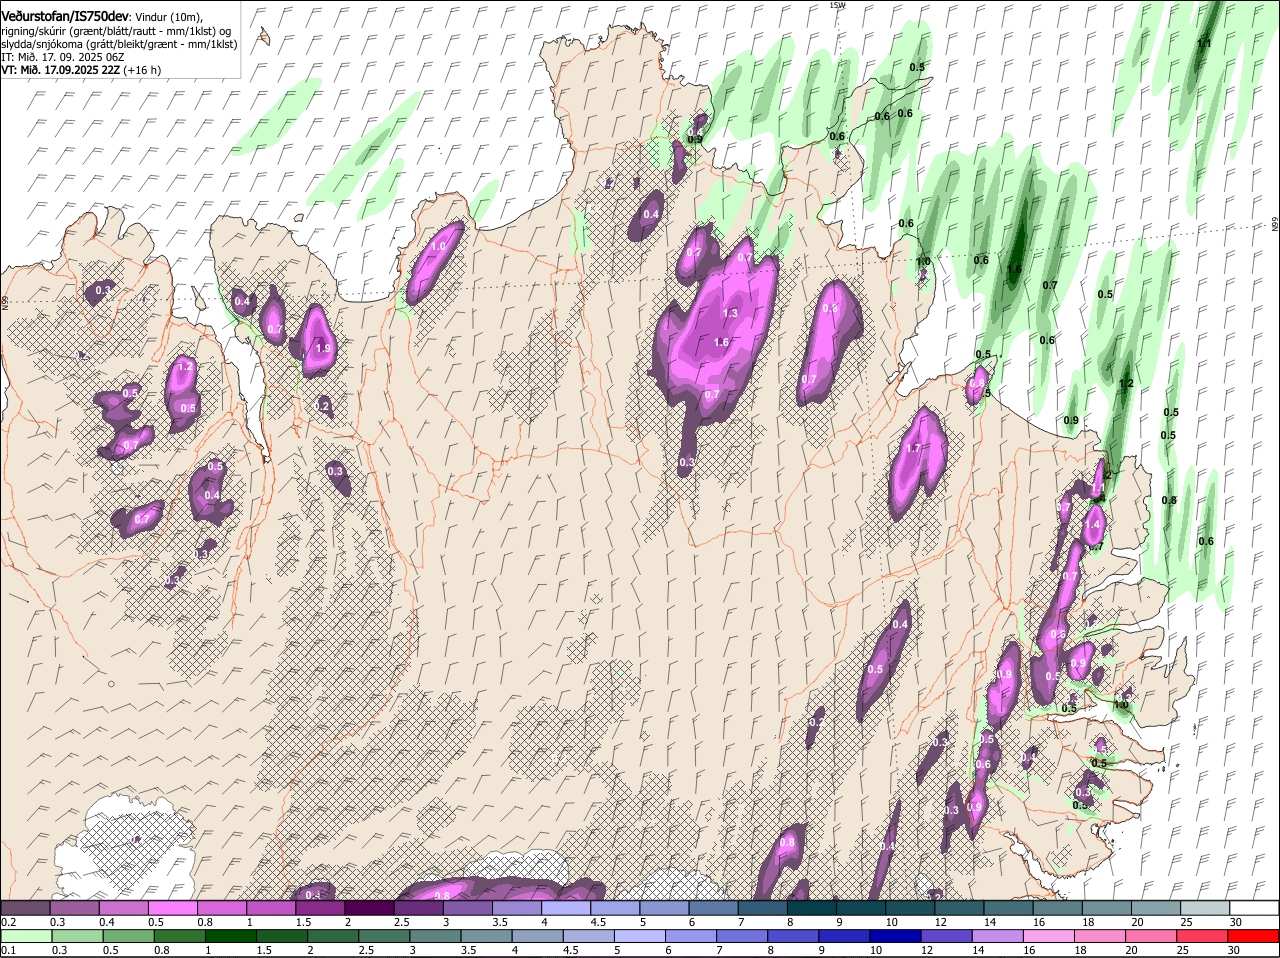Select the deep blue rain swatch between 10 and 12
1280x958 pixels.
[897, 936]
